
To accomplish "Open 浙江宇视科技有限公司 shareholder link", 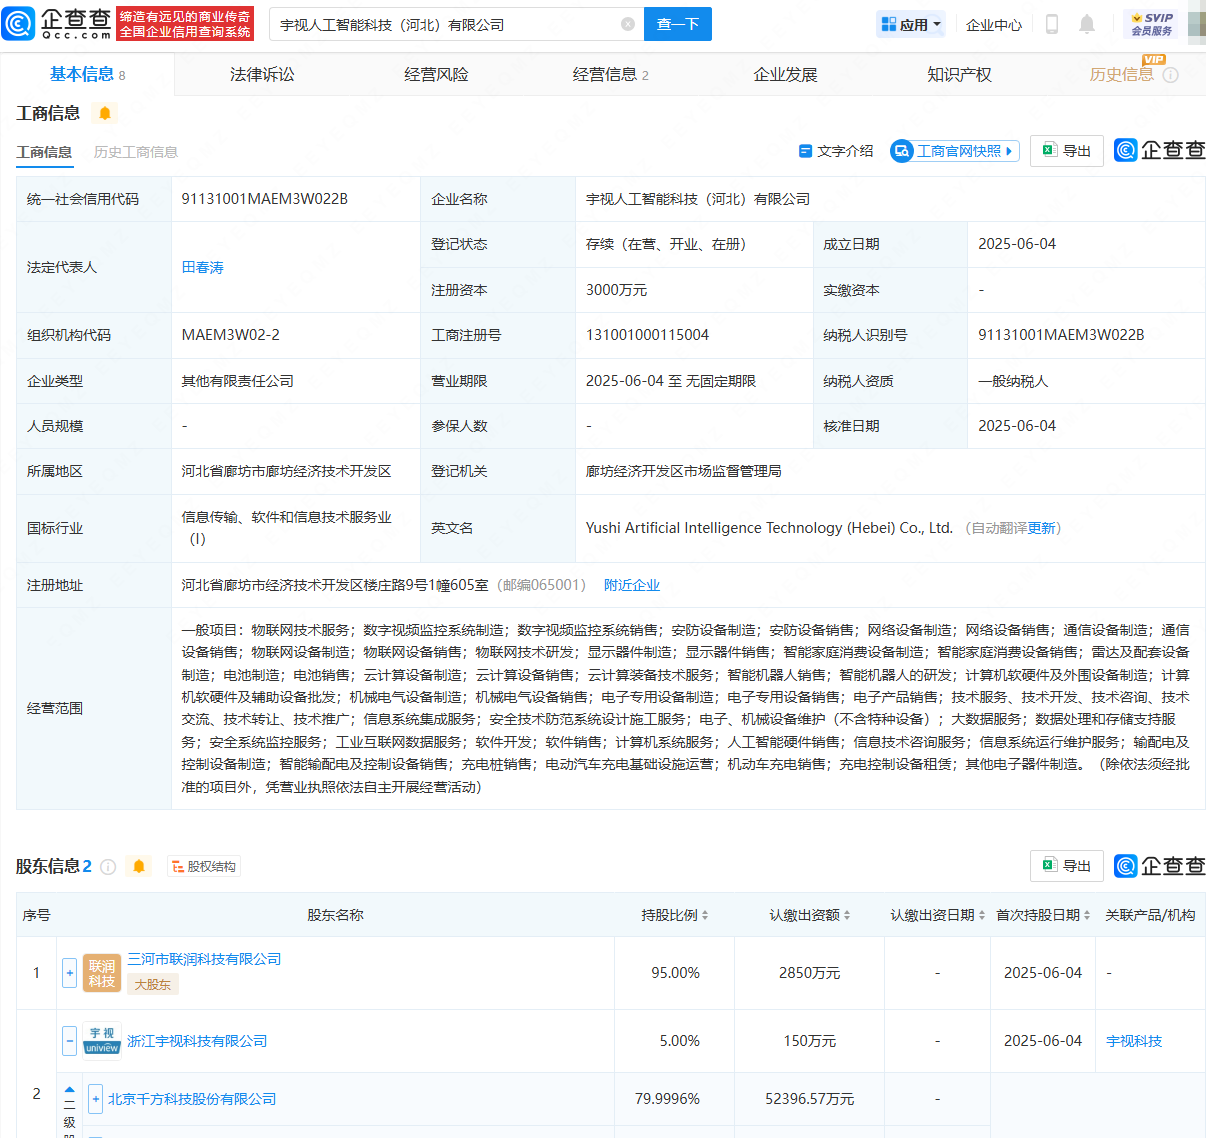I will pyautogui.click(x=197, y=1041).
